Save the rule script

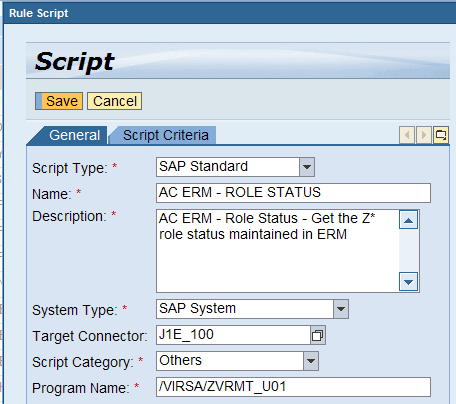click(59, 101)
